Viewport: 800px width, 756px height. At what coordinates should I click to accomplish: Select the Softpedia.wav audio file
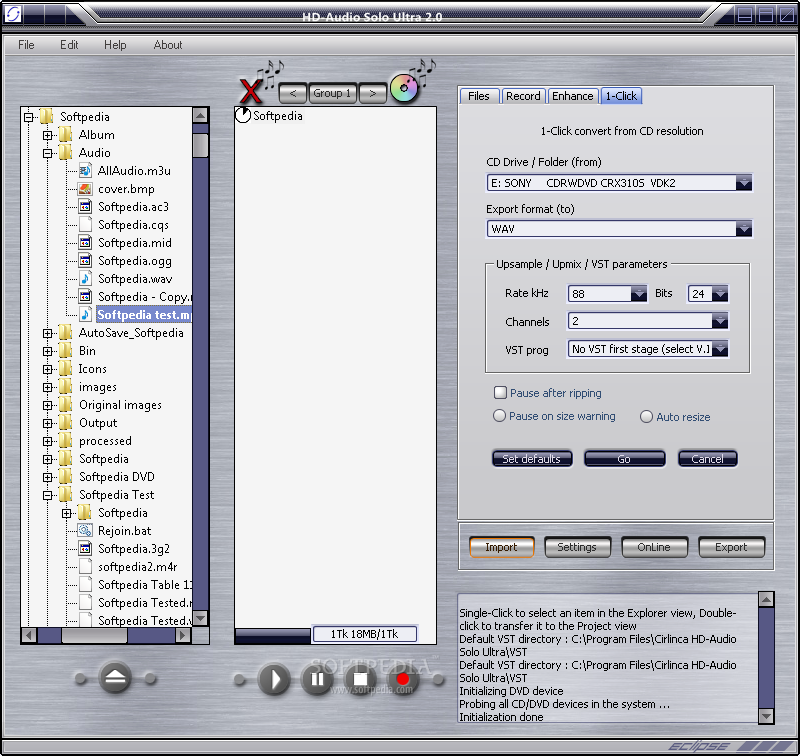pos(135,279)
